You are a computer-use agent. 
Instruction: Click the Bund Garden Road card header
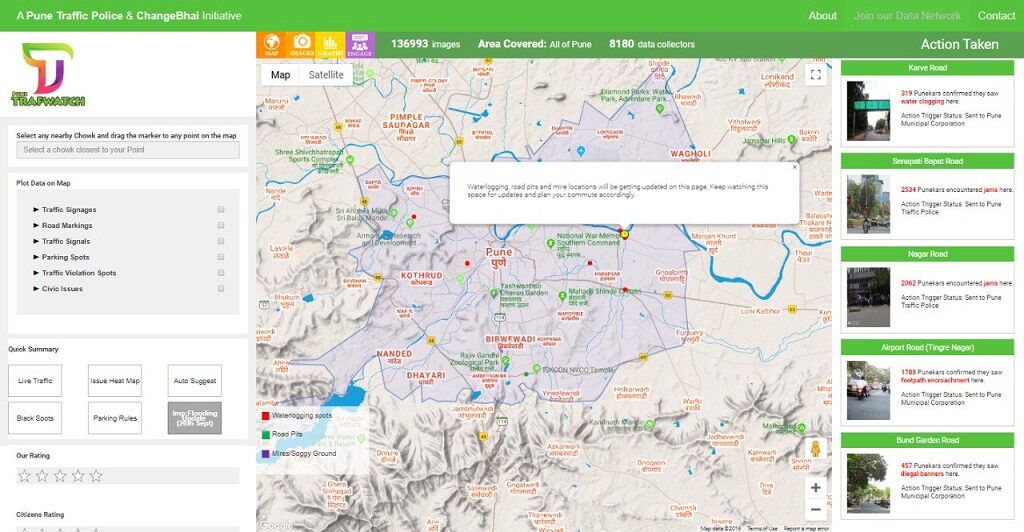(927, 440)
